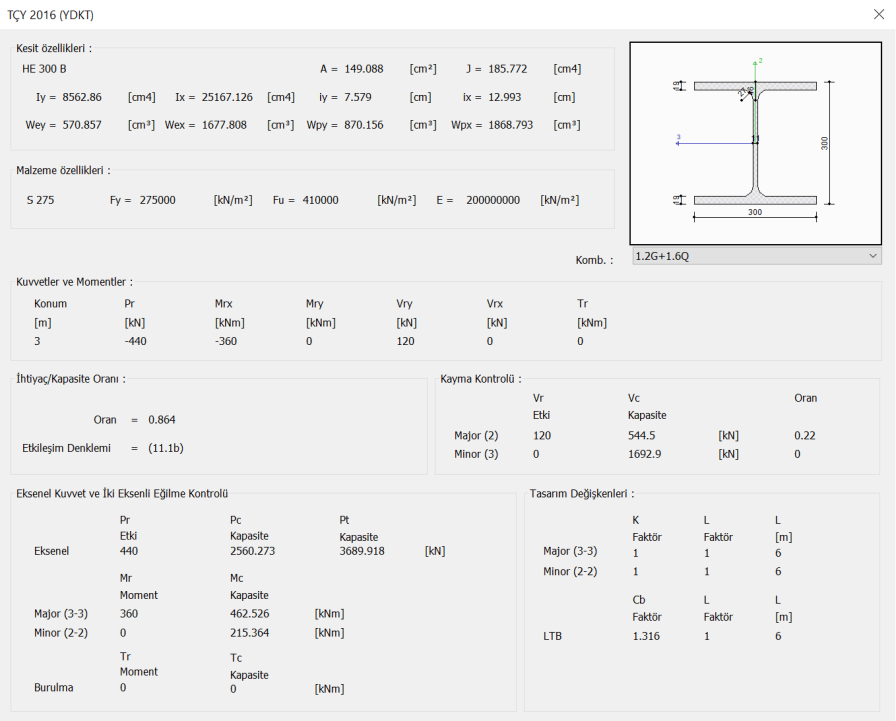Close the TÇY 2016 (YDKT) dialog
The height and width of the screenshot is (721, 896).
coord(877,15)
